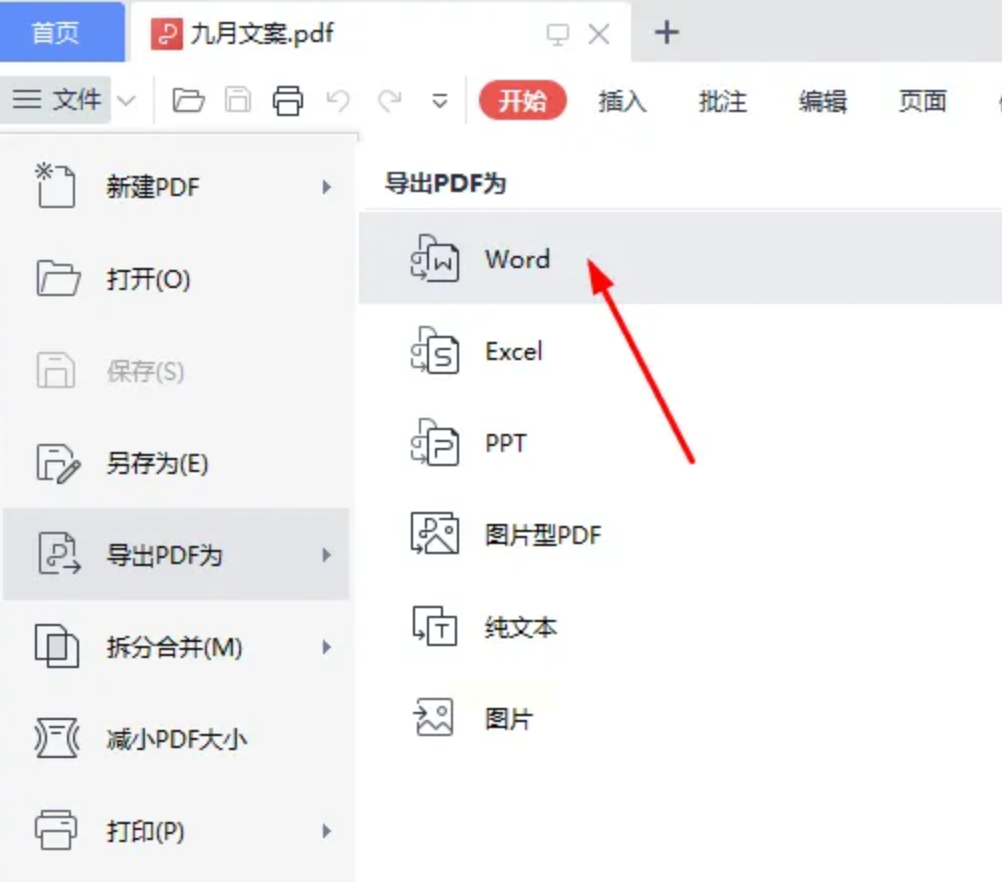Click the monitor icon on document tab
The image size is (1002, 882).
557,34
